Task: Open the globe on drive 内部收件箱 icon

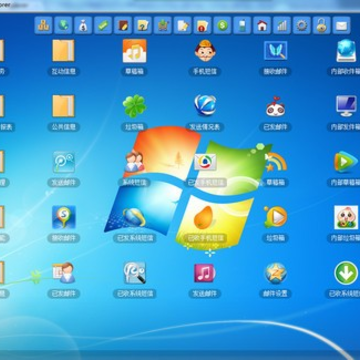Action: (x=346, y=51)
